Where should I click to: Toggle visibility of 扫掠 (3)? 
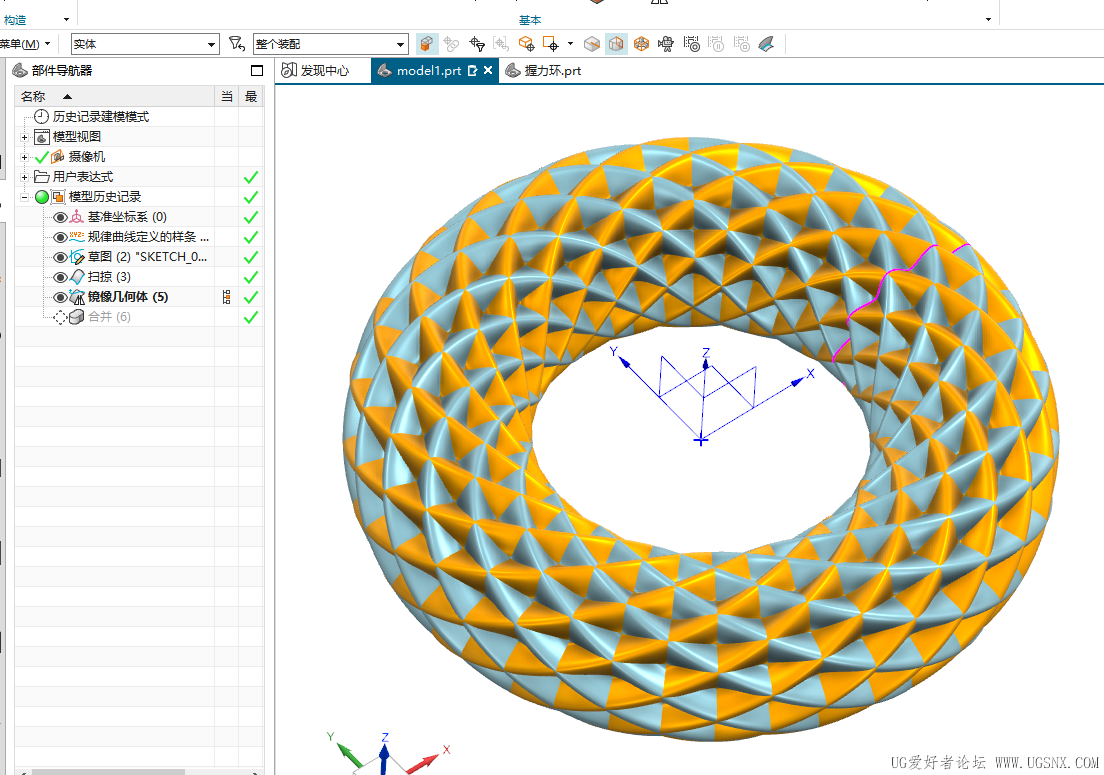60,277
